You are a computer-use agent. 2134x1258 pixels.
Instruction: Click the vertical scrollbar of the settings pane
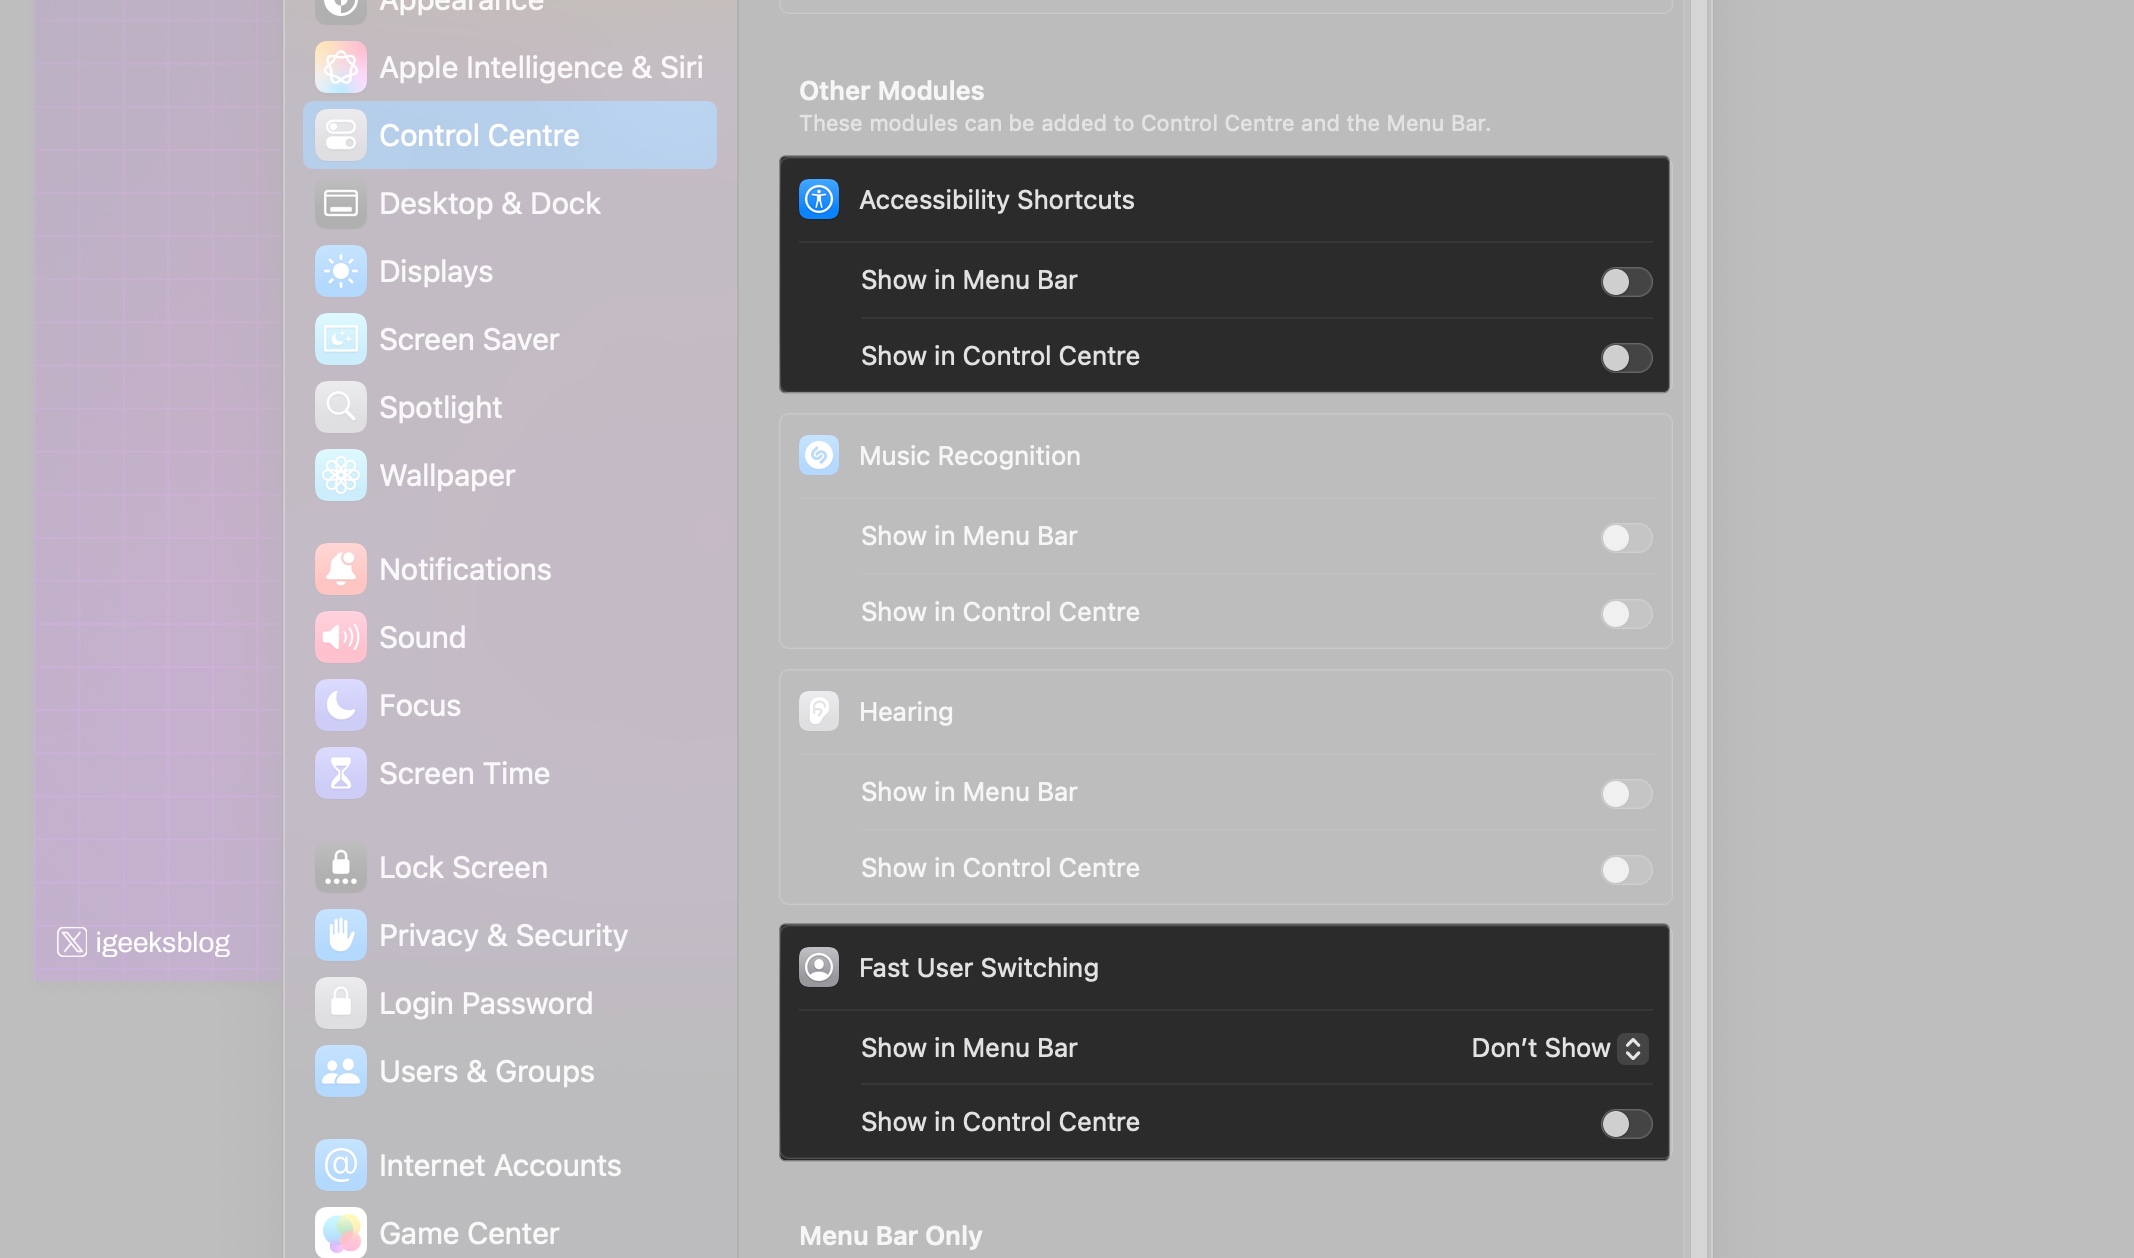(x=1700, y=600)
